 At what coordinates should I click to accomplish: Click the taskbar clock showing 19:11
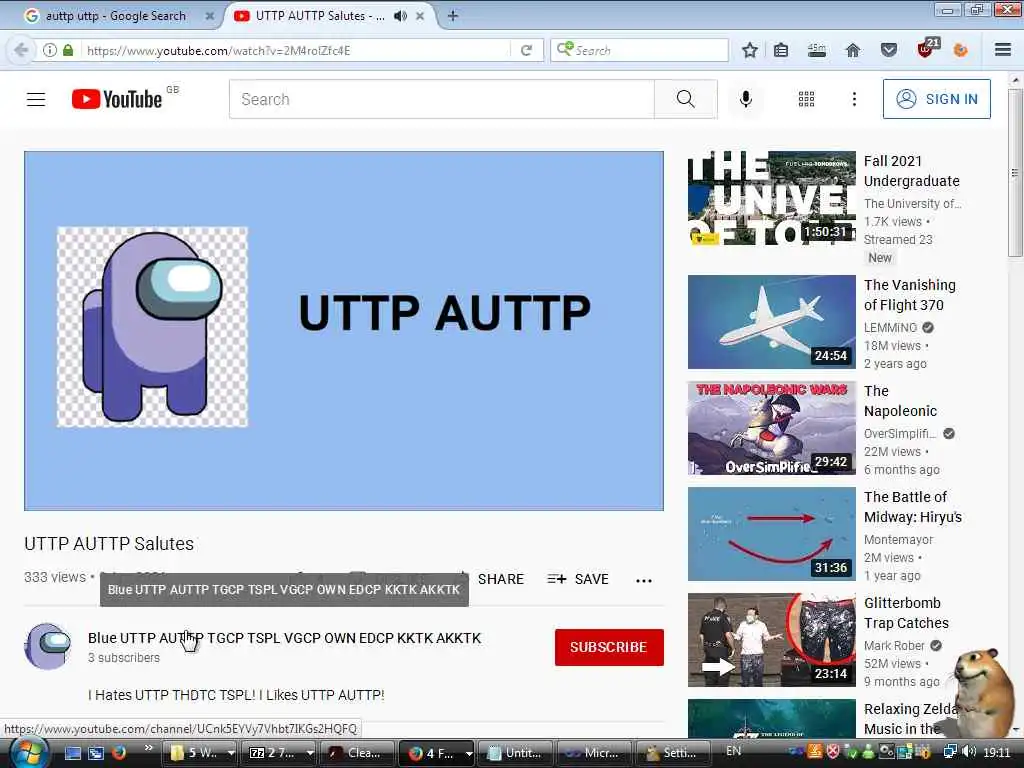point(997,752)
